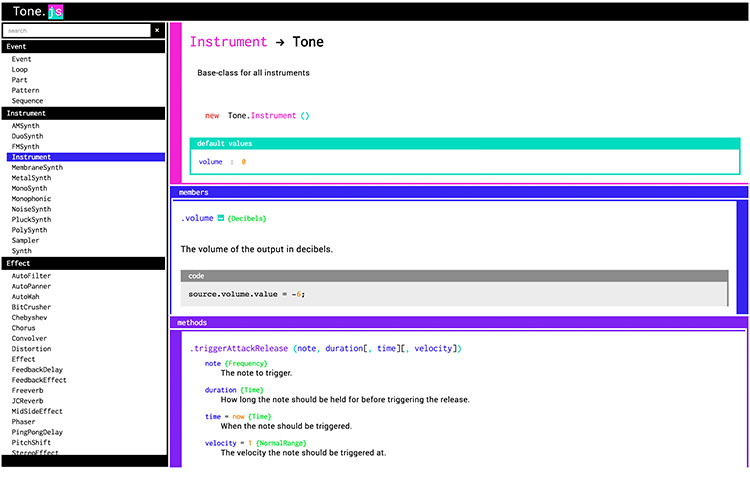
Task: Go to Chebyshev effect page
Action: pyautogui.click(x=29, y=317)
